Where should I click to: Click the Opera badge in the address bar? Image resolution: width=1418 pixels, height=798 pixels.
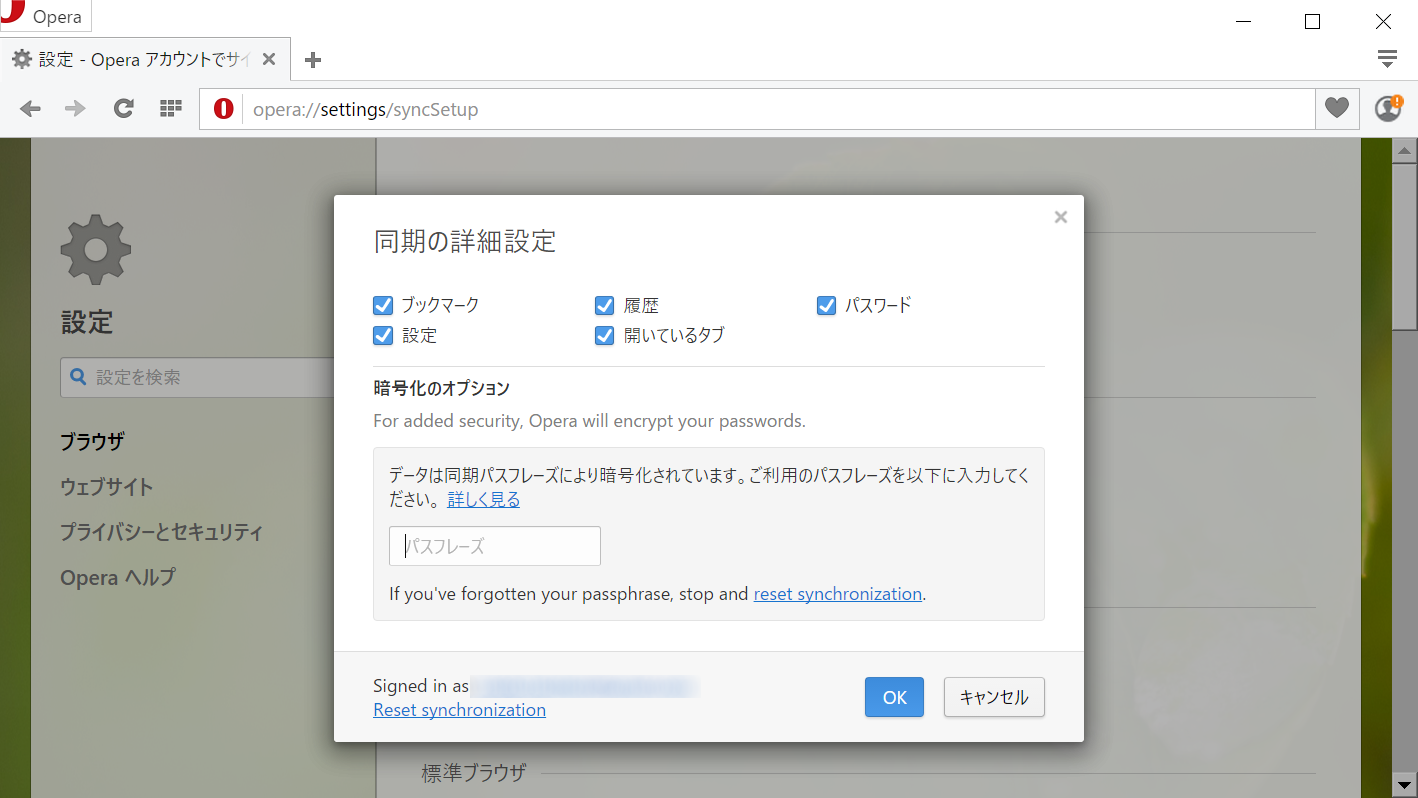(x=222, y=108)
